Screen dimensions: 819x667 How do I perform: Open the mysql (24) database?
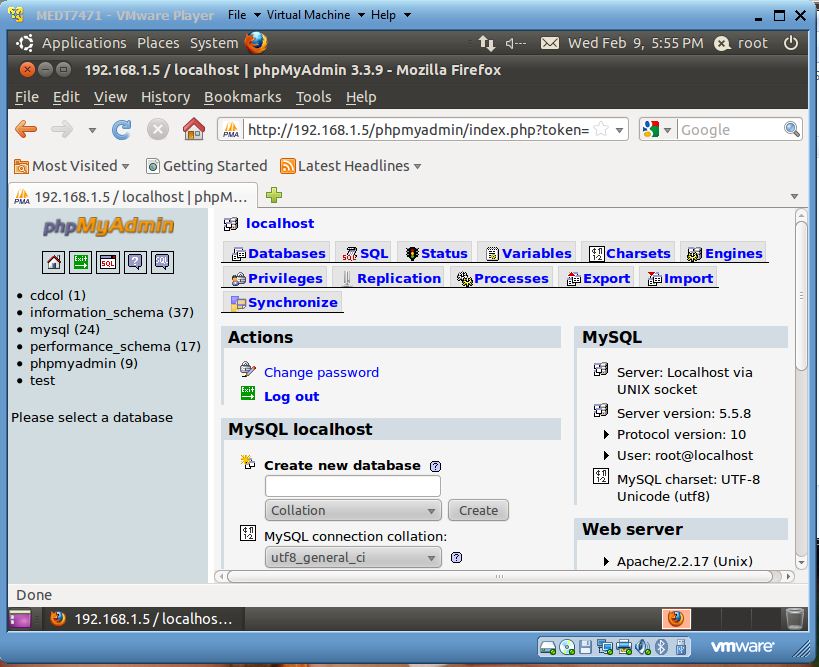coord(65,330)
